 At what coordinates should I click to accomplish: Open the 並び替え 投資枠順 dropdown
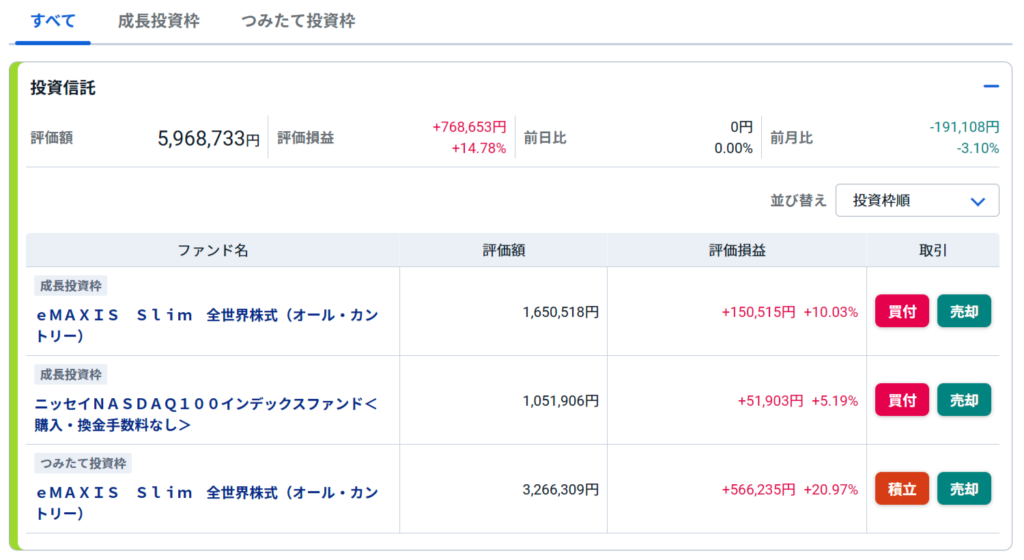click(x=917, y=200)
